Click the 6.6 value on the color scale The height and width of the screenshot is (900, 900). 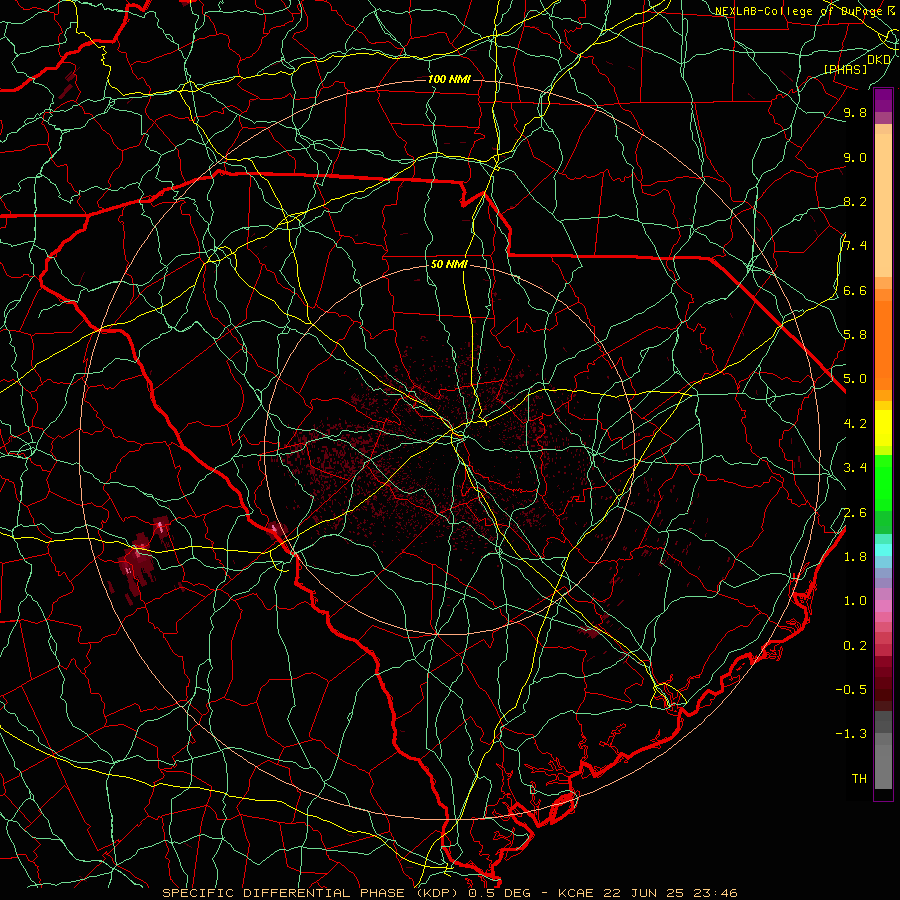855,290
